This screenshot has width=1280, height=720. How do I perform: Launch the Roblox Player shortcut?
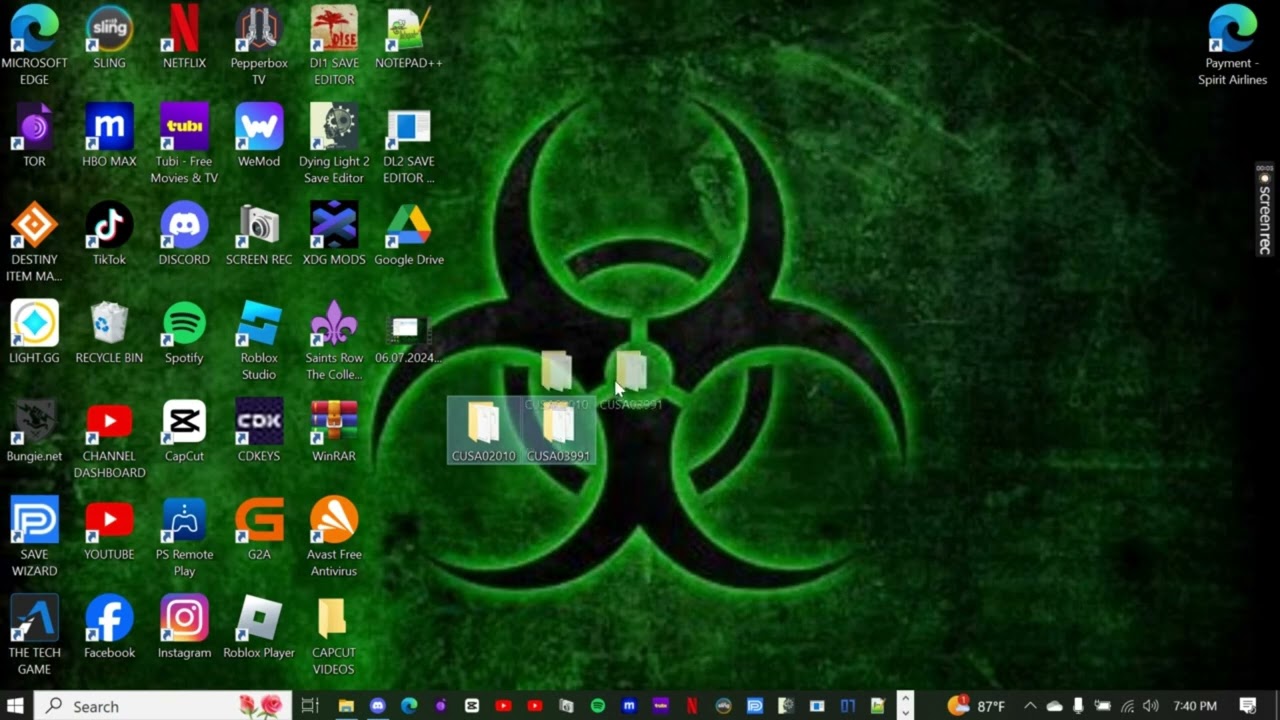(259, 627)
